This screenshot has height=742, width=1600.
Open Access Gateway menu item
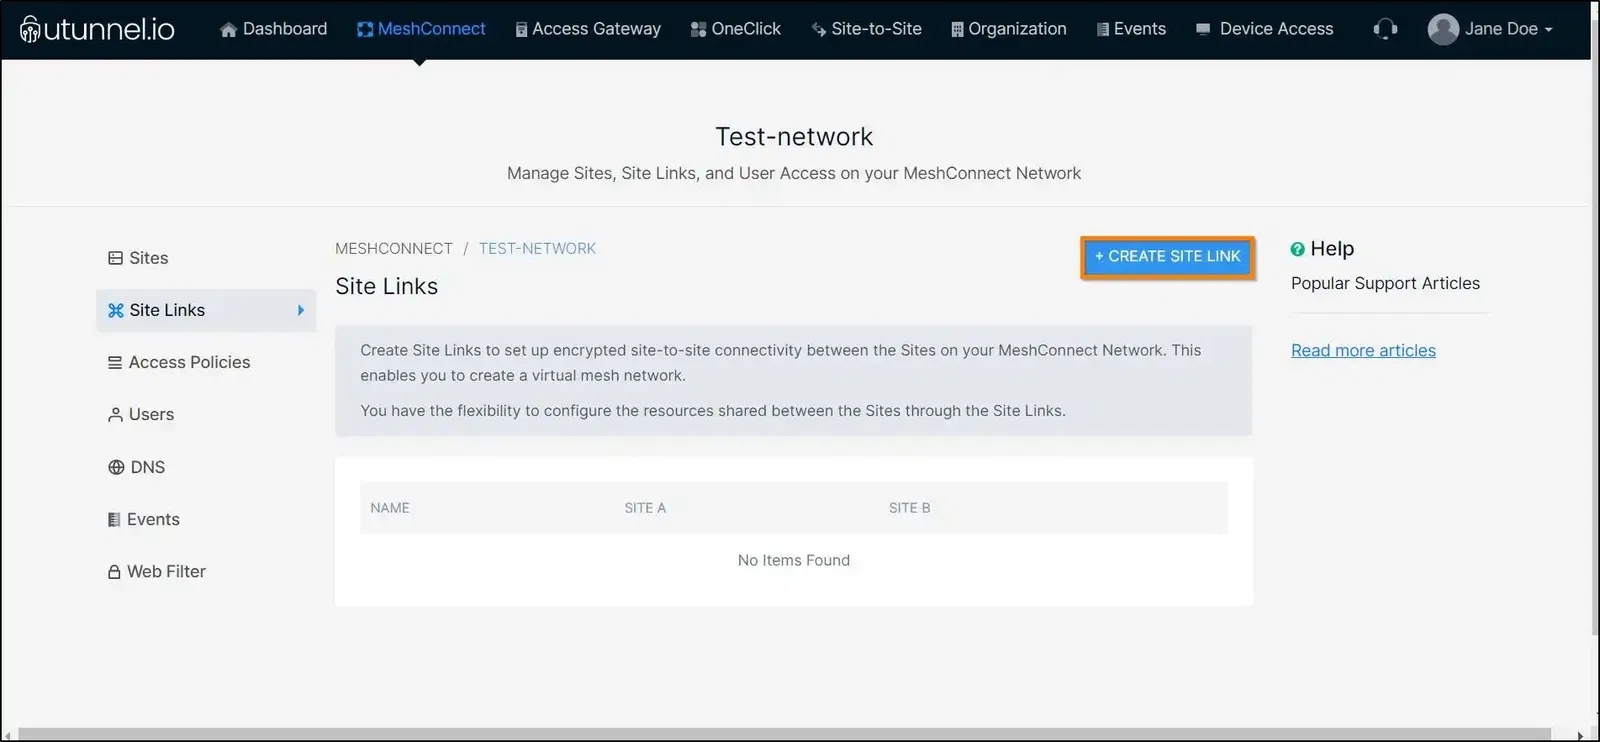[x=588, y=29]
